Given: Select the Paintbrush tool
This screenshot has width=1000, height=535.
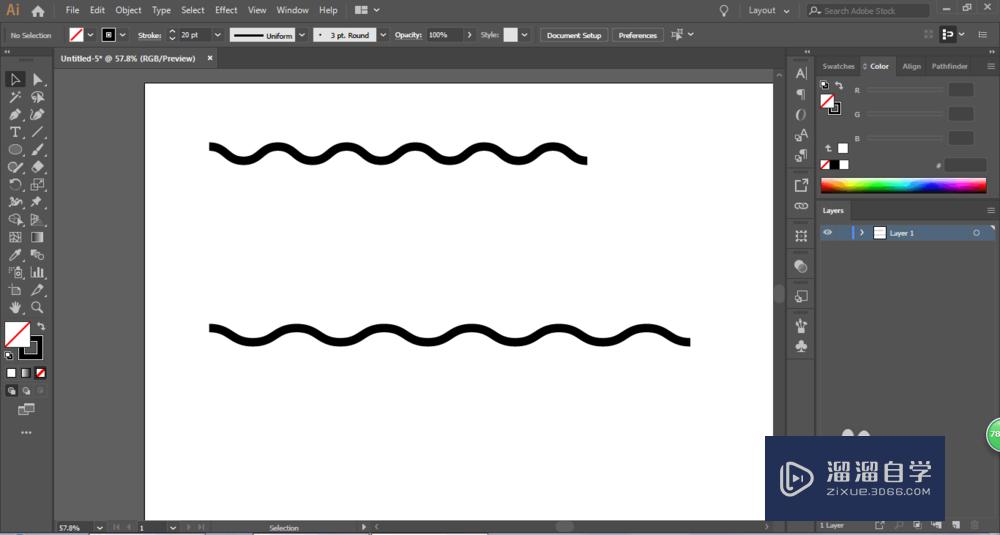Looking at the screenshot, I should tap(38, 150).
